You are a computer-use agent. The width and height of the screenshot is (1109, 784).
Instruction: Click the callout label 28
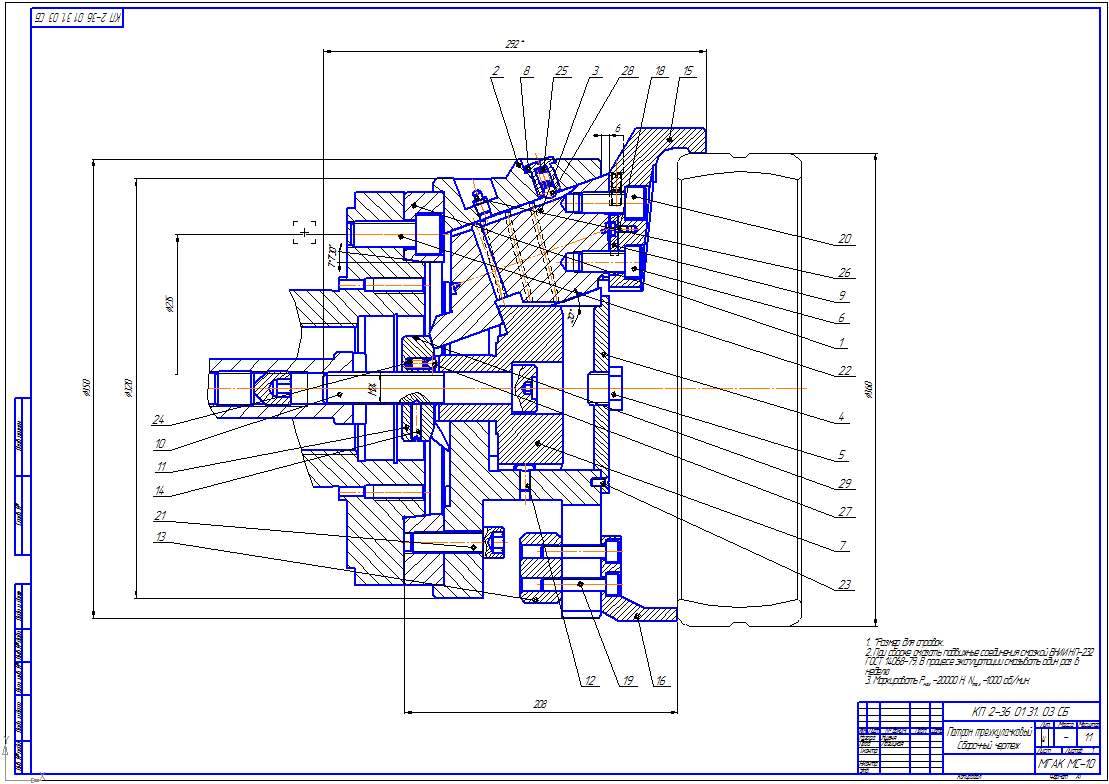coord(627,71)
